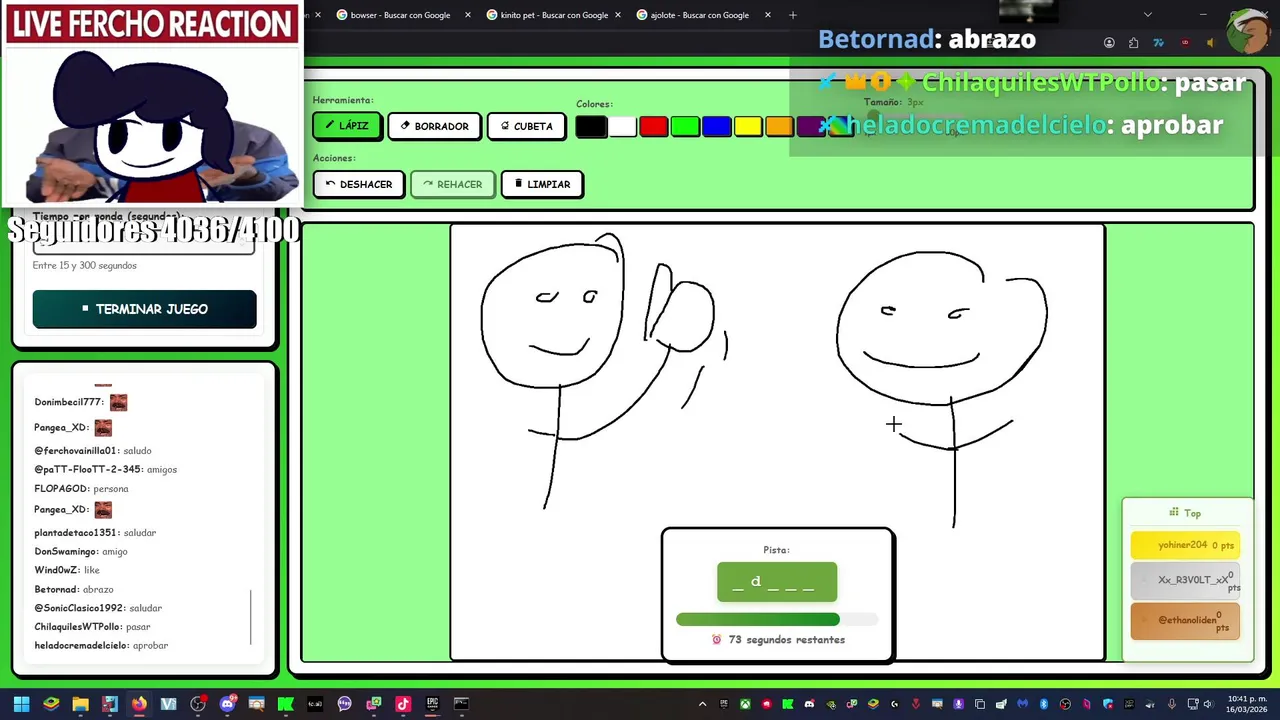This screenshot has width=1280, height=720.
Task: Pick the white color swatch
Action: point(623,127)
